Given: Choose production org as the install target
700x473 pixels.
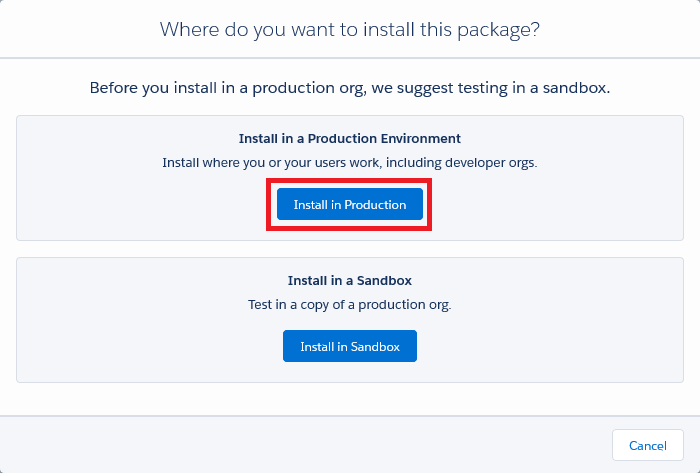Looking at the screenshot, I should 350,205.
